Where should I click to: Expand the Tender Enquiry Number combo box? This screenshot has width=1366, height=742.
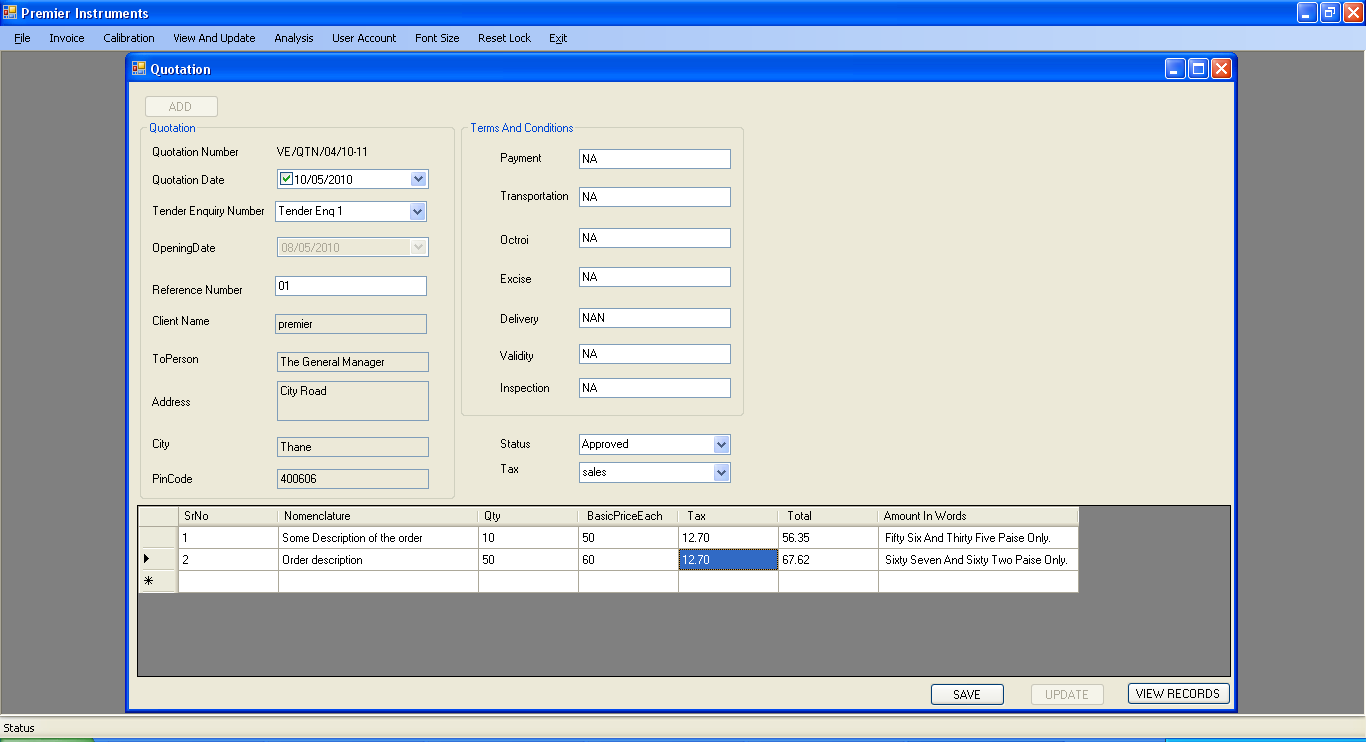(x=418, y=211)
